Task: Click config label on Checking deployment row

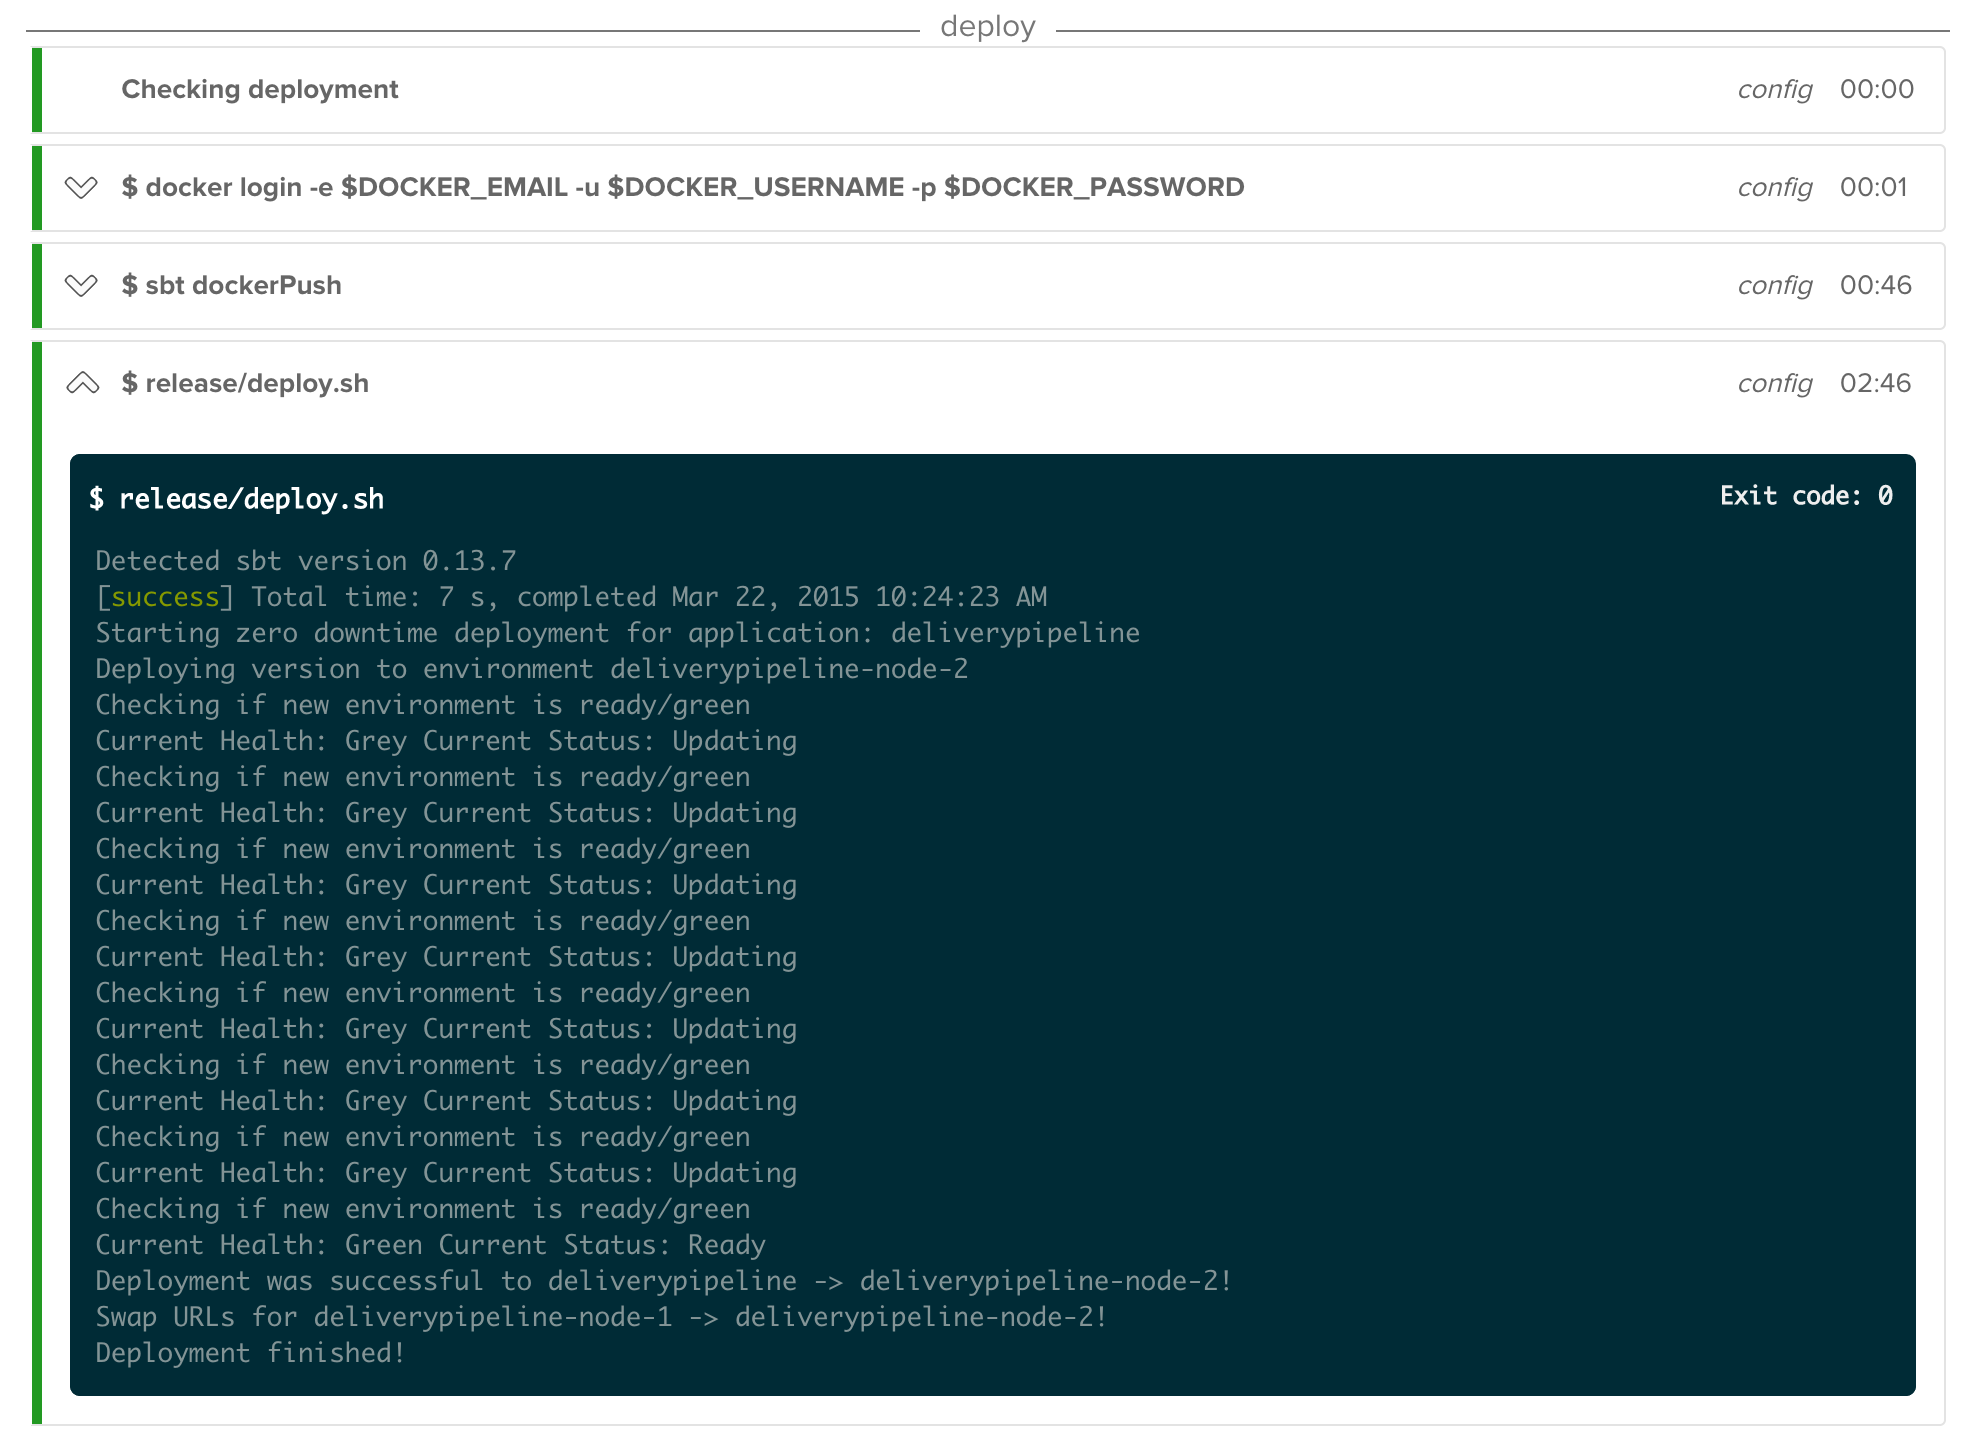Action: (1774, 89)
